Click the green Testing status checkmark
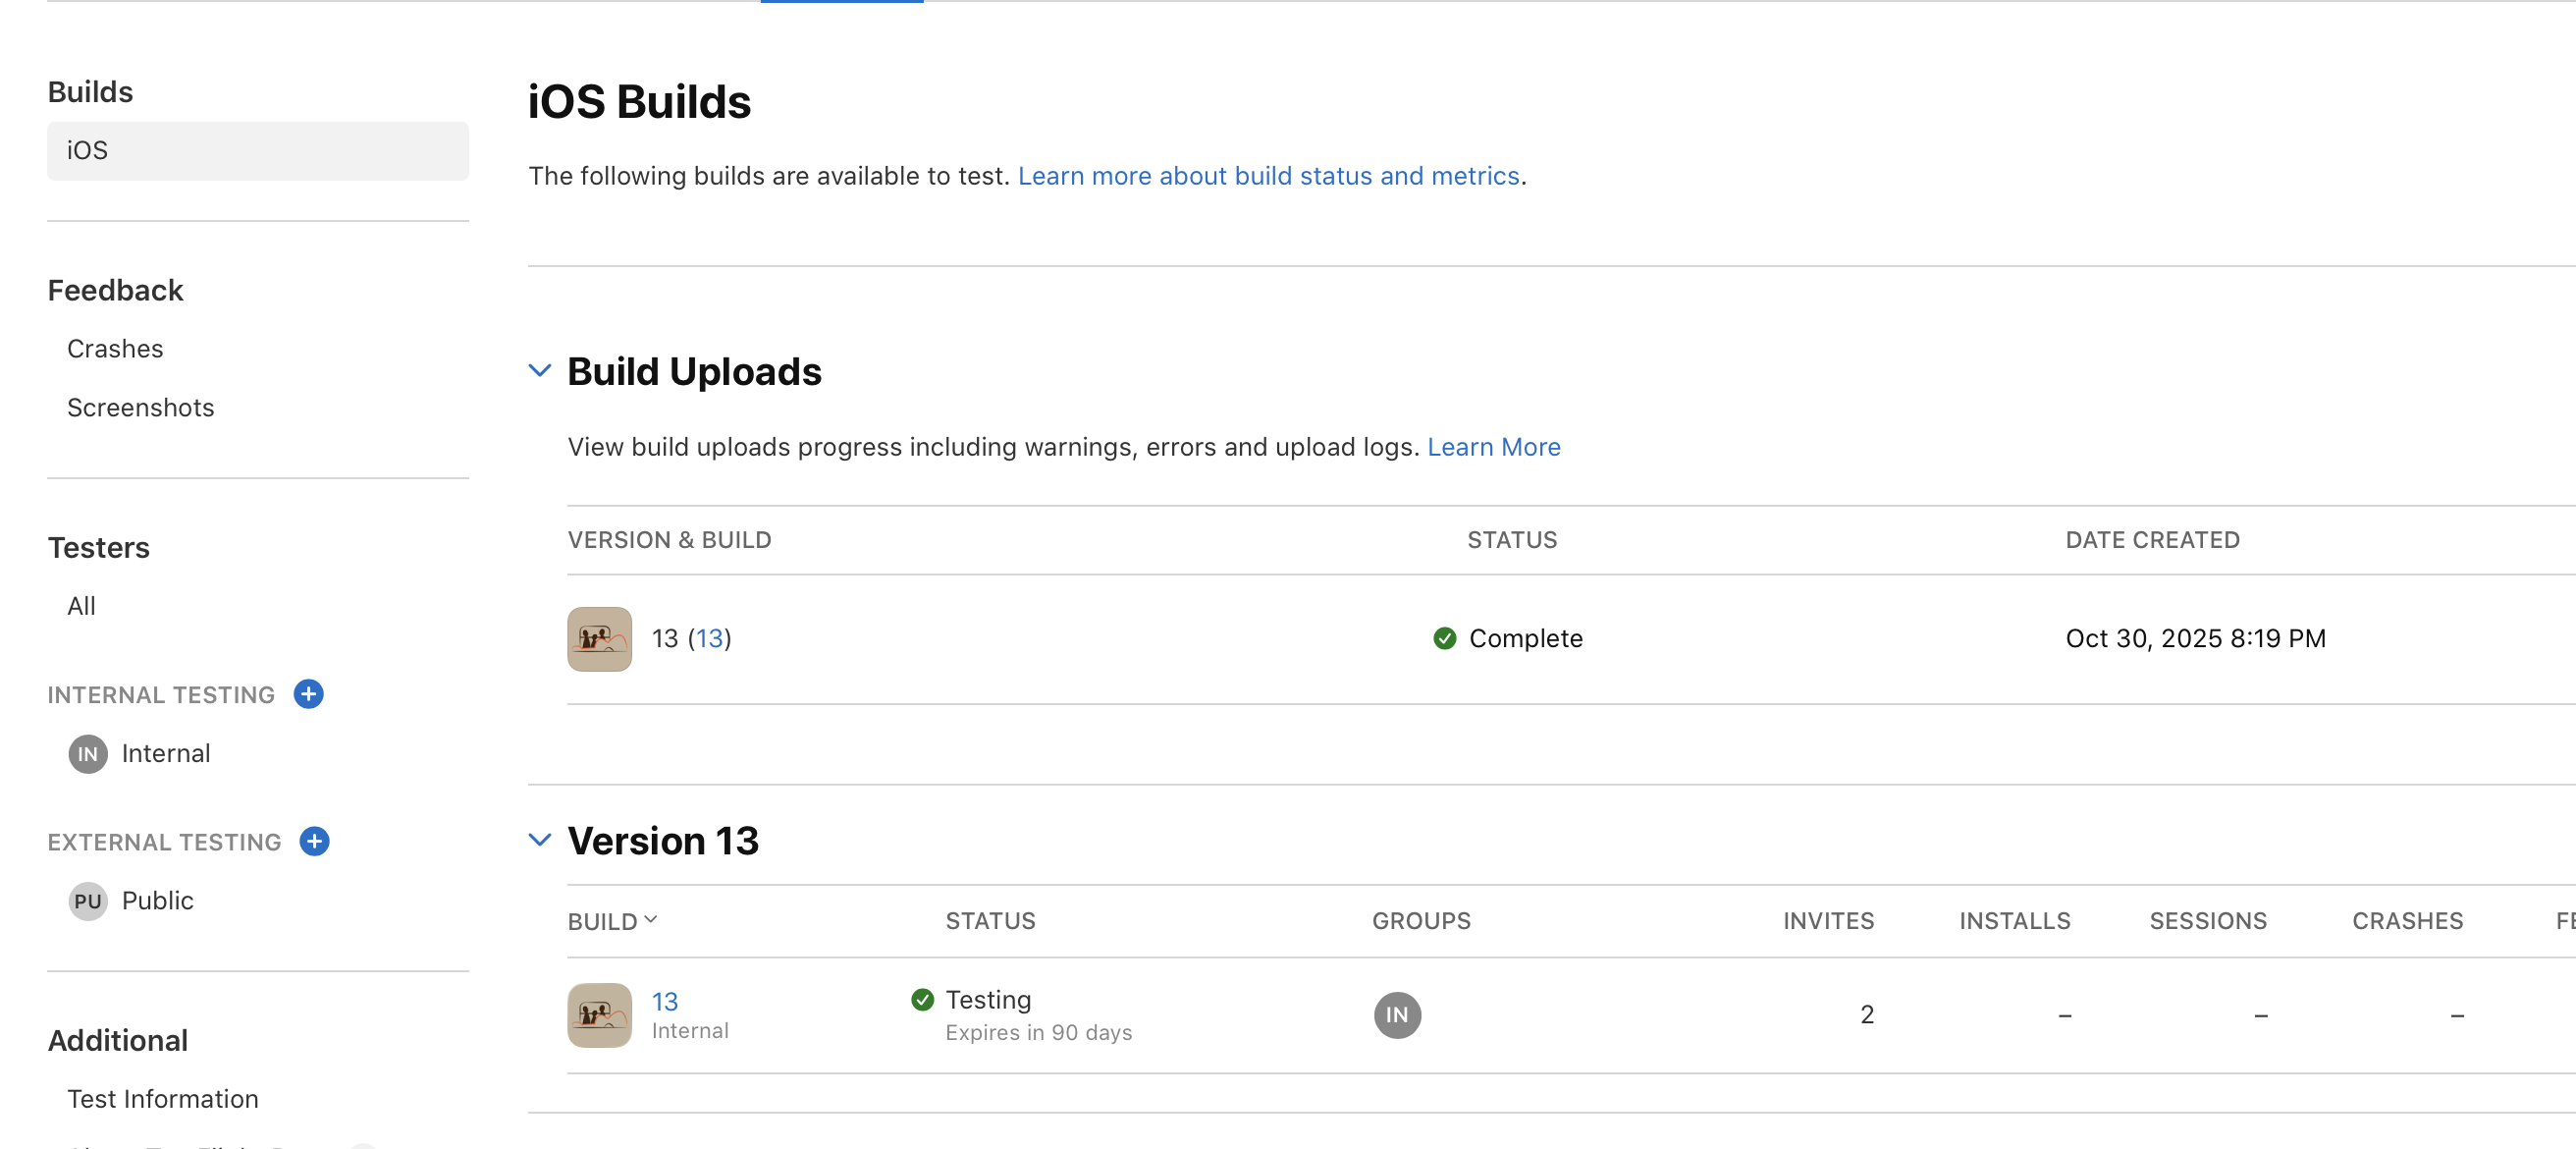Image resolution: width=2576 pixels, height=1149 pixels. coord(922,999)
